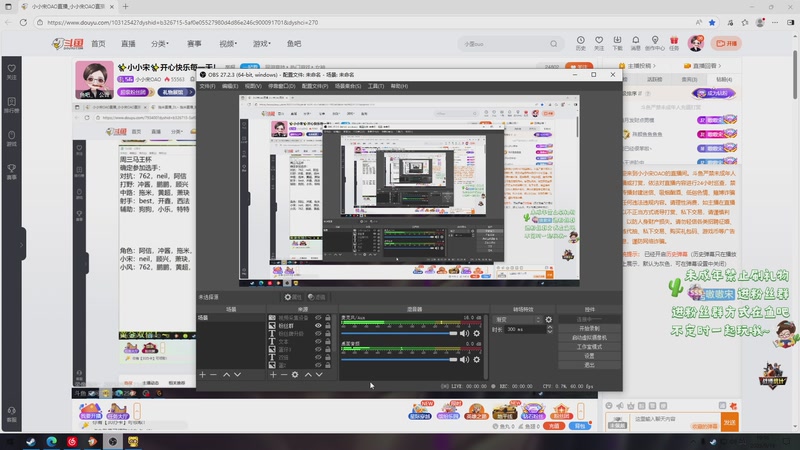Viewport: 800px width, 450px height.
Task: Open OBS 文件(F) menu
Action: tap(207, 86)
